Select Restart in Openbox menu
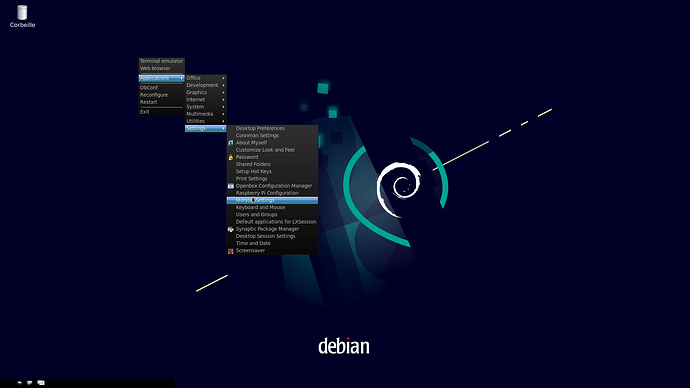 (161, 102)
